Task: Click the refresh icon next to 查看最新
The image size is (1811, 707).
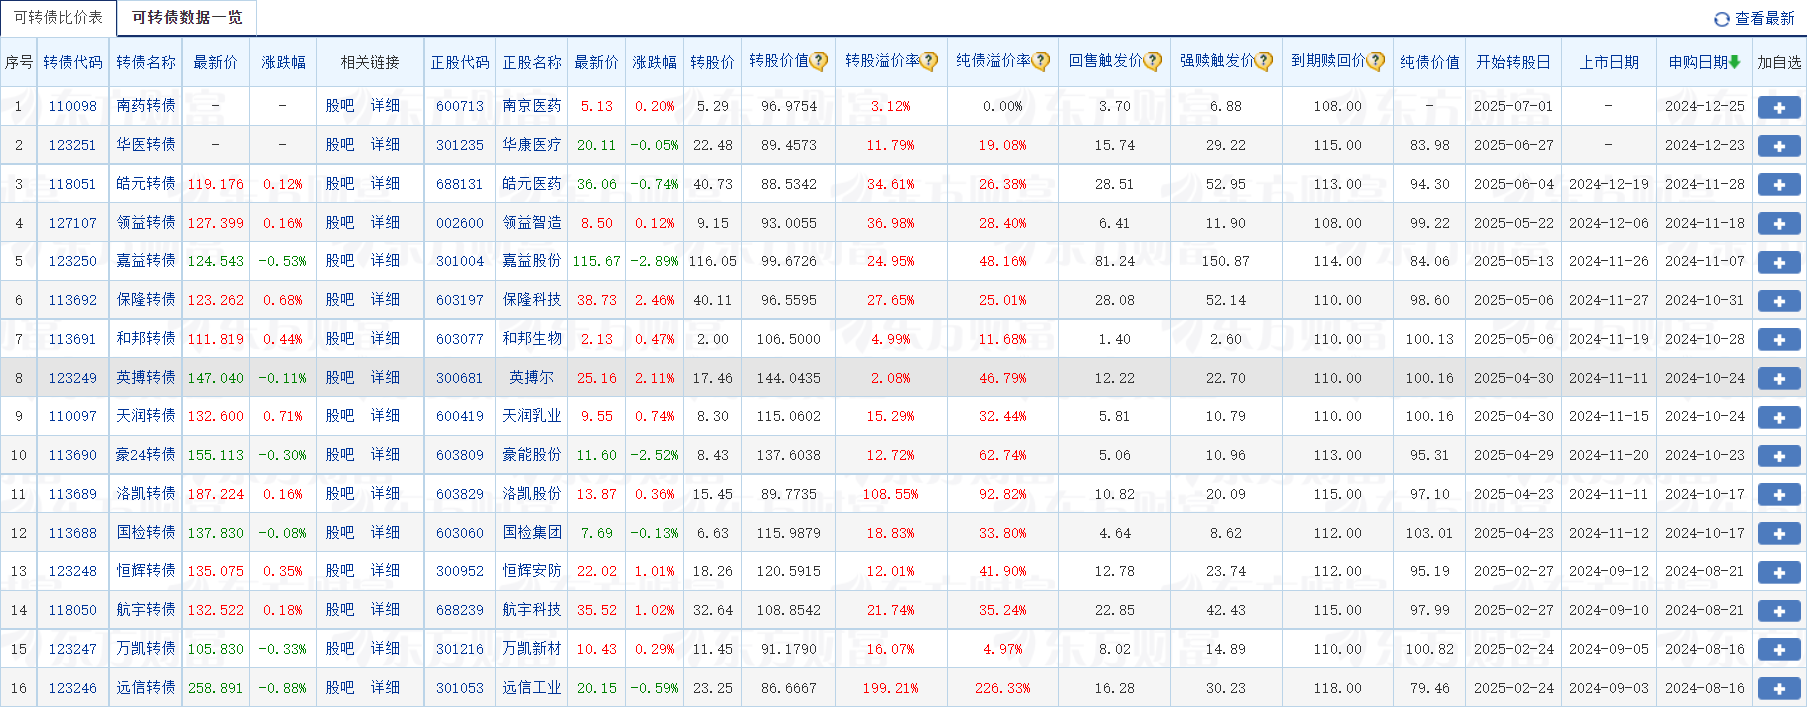Action: 1721,19
